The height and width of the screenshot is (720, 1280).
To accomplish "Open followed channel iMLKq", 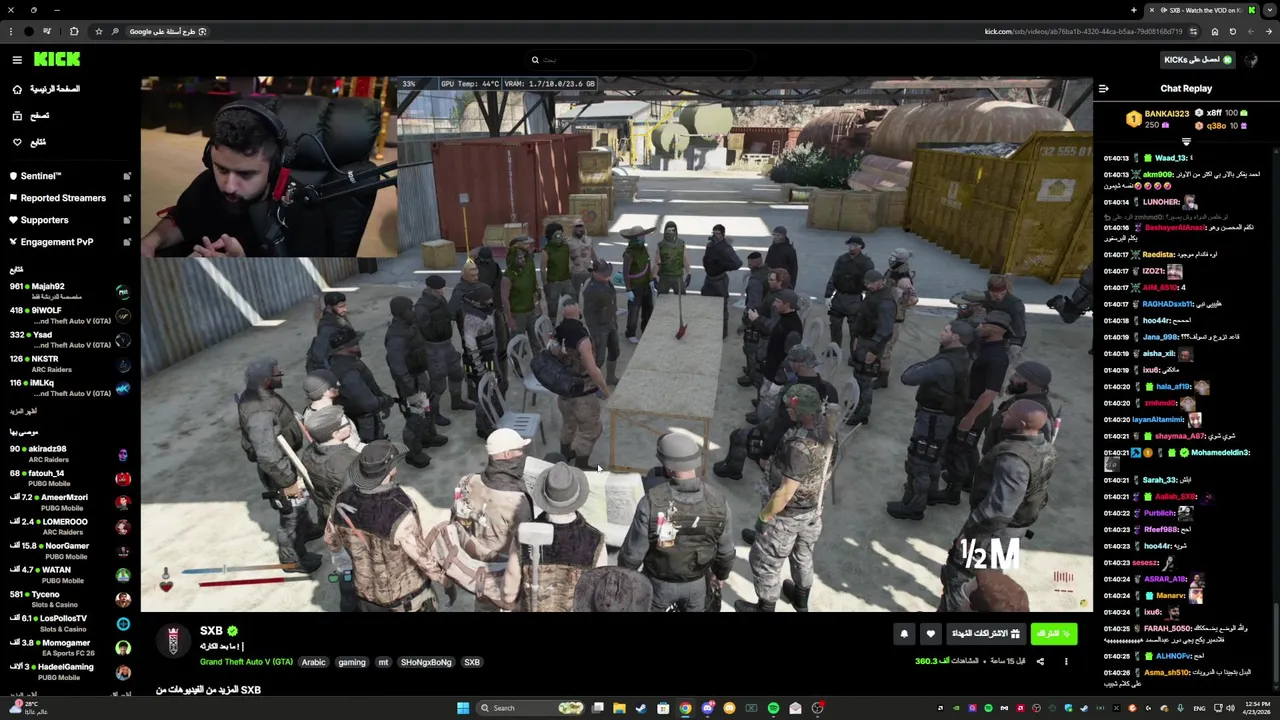I will coord(70,388).
